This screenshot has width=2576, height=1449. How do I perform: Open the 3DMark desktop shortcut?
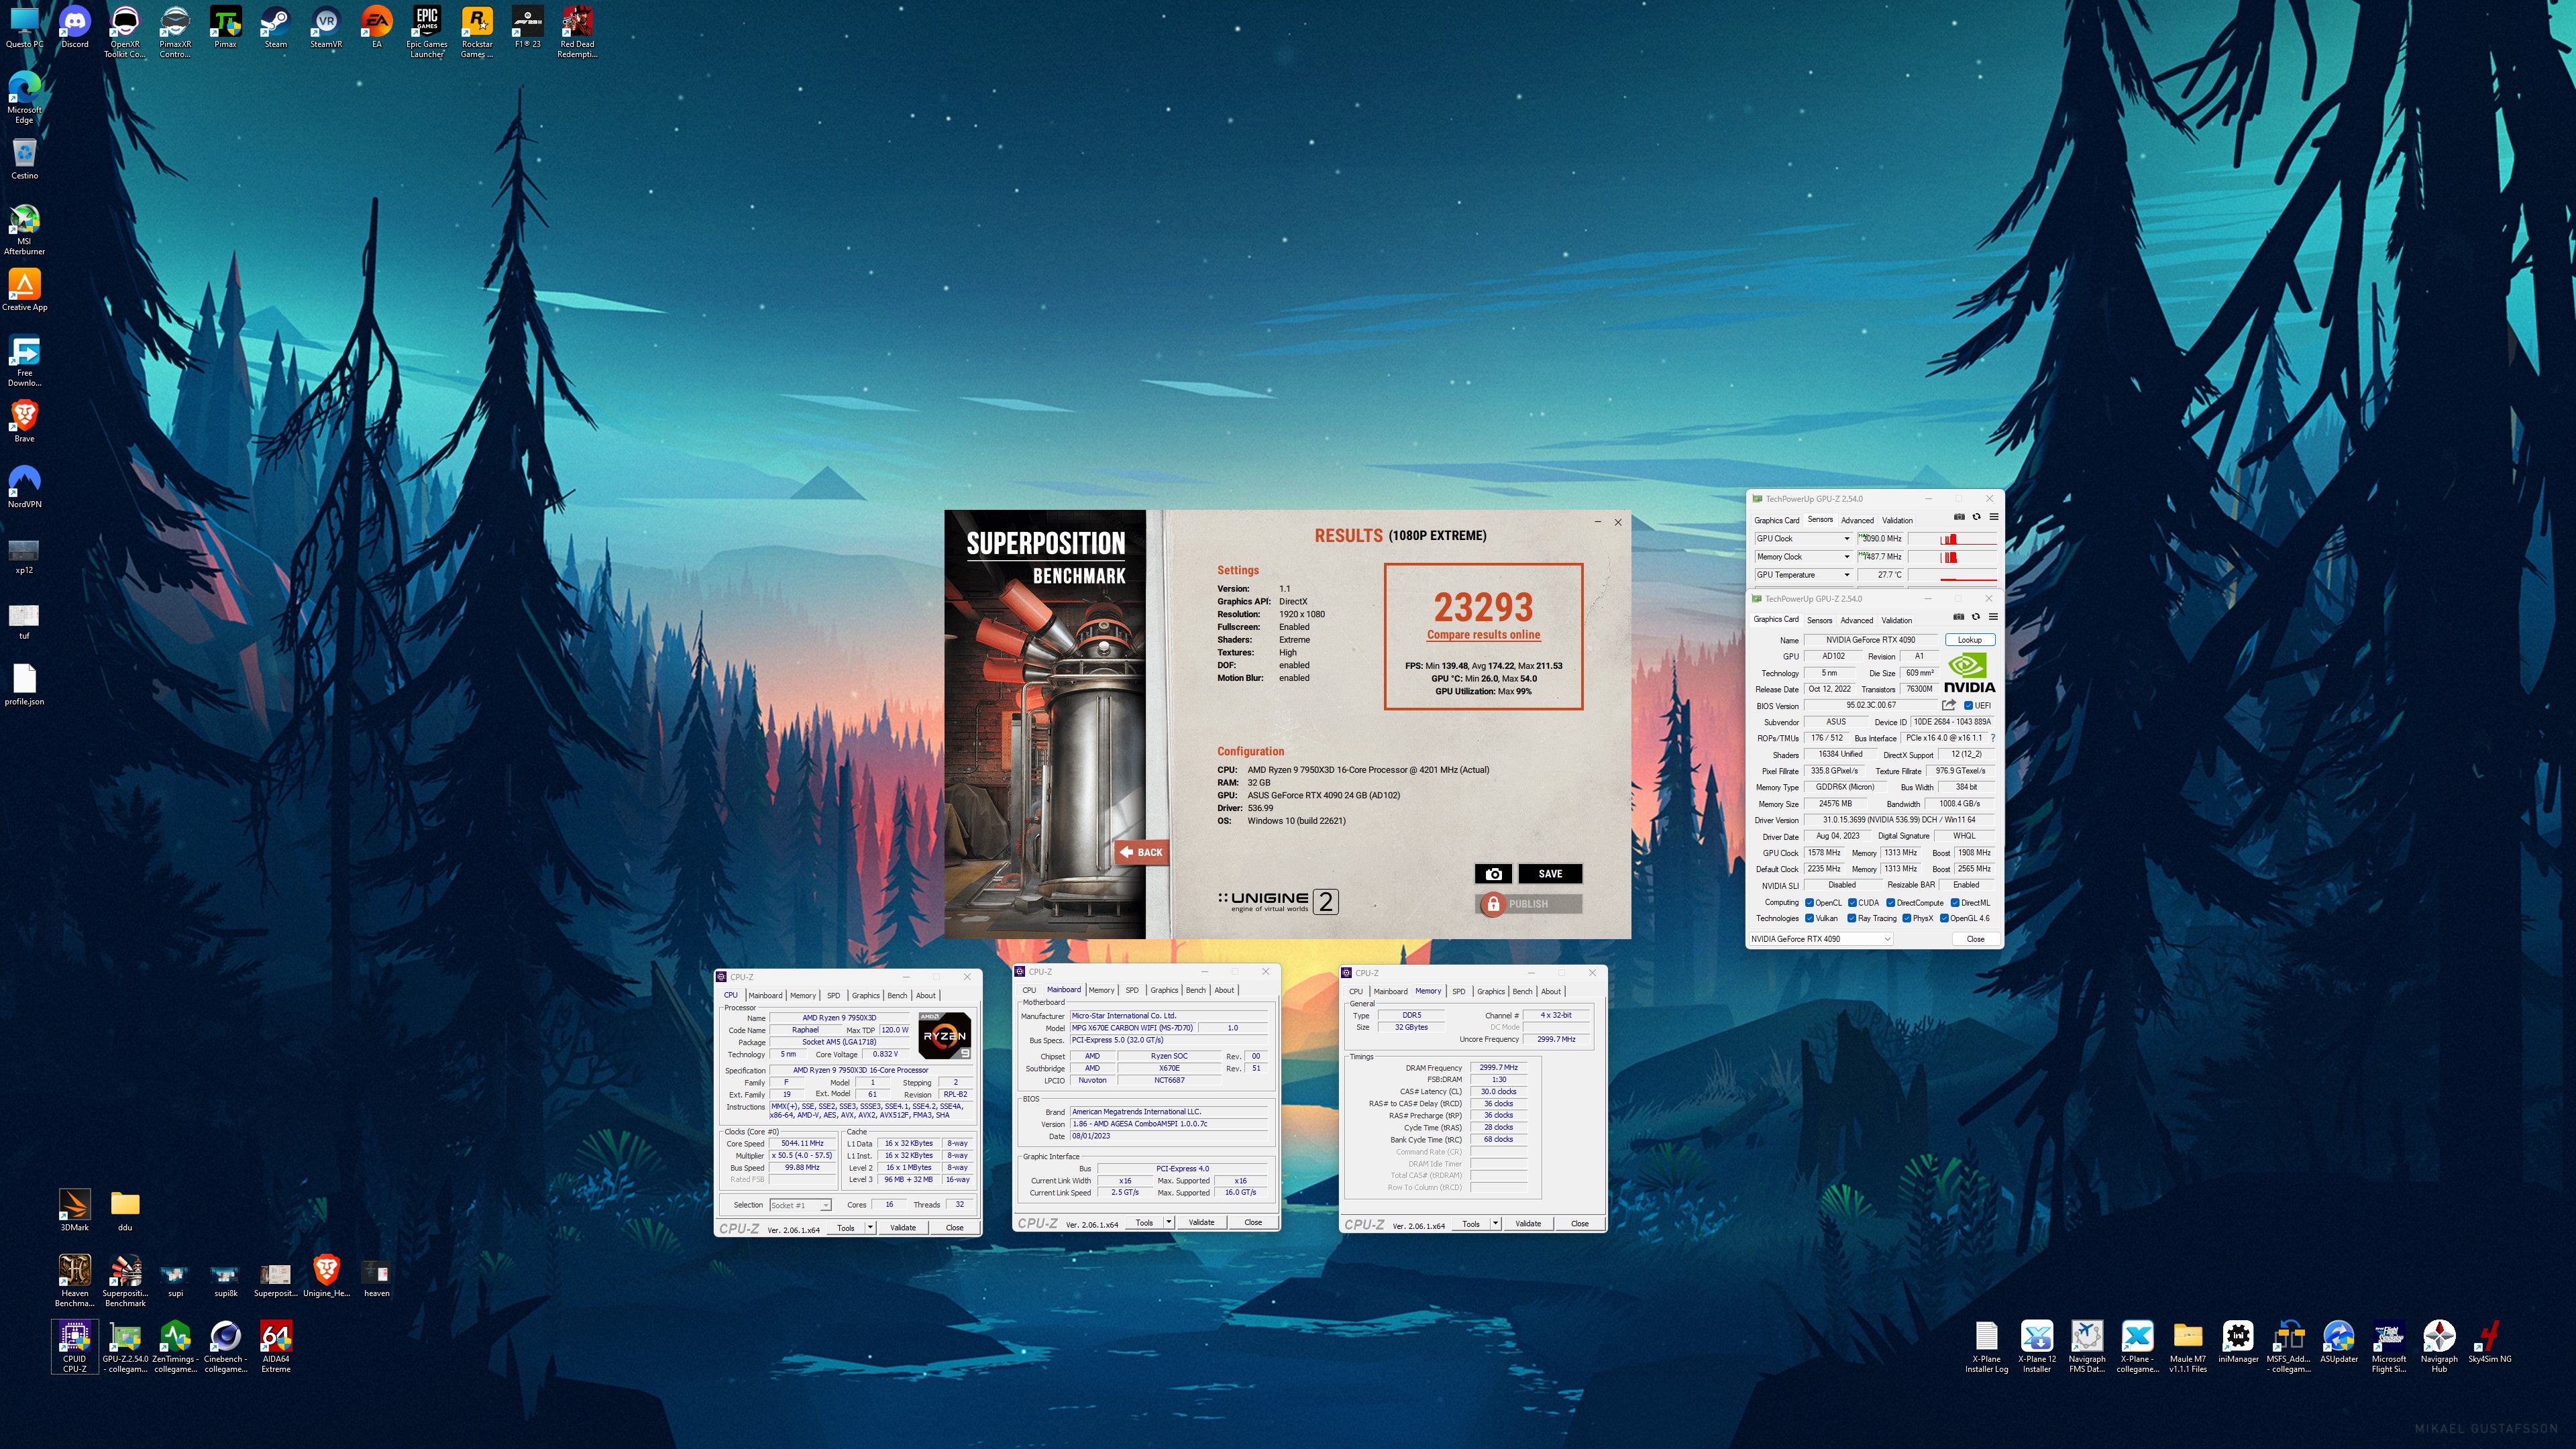click(x=74, y=1209)
